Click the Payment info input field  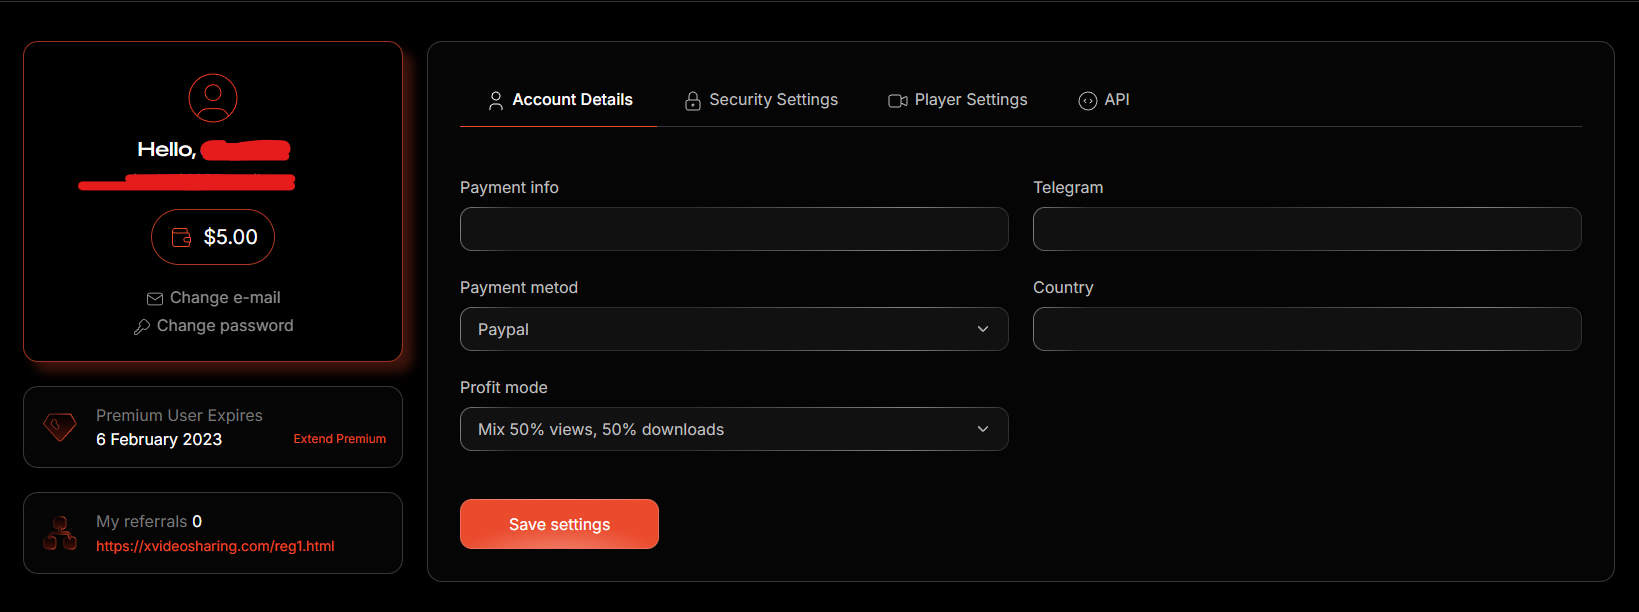pos(734,229)
